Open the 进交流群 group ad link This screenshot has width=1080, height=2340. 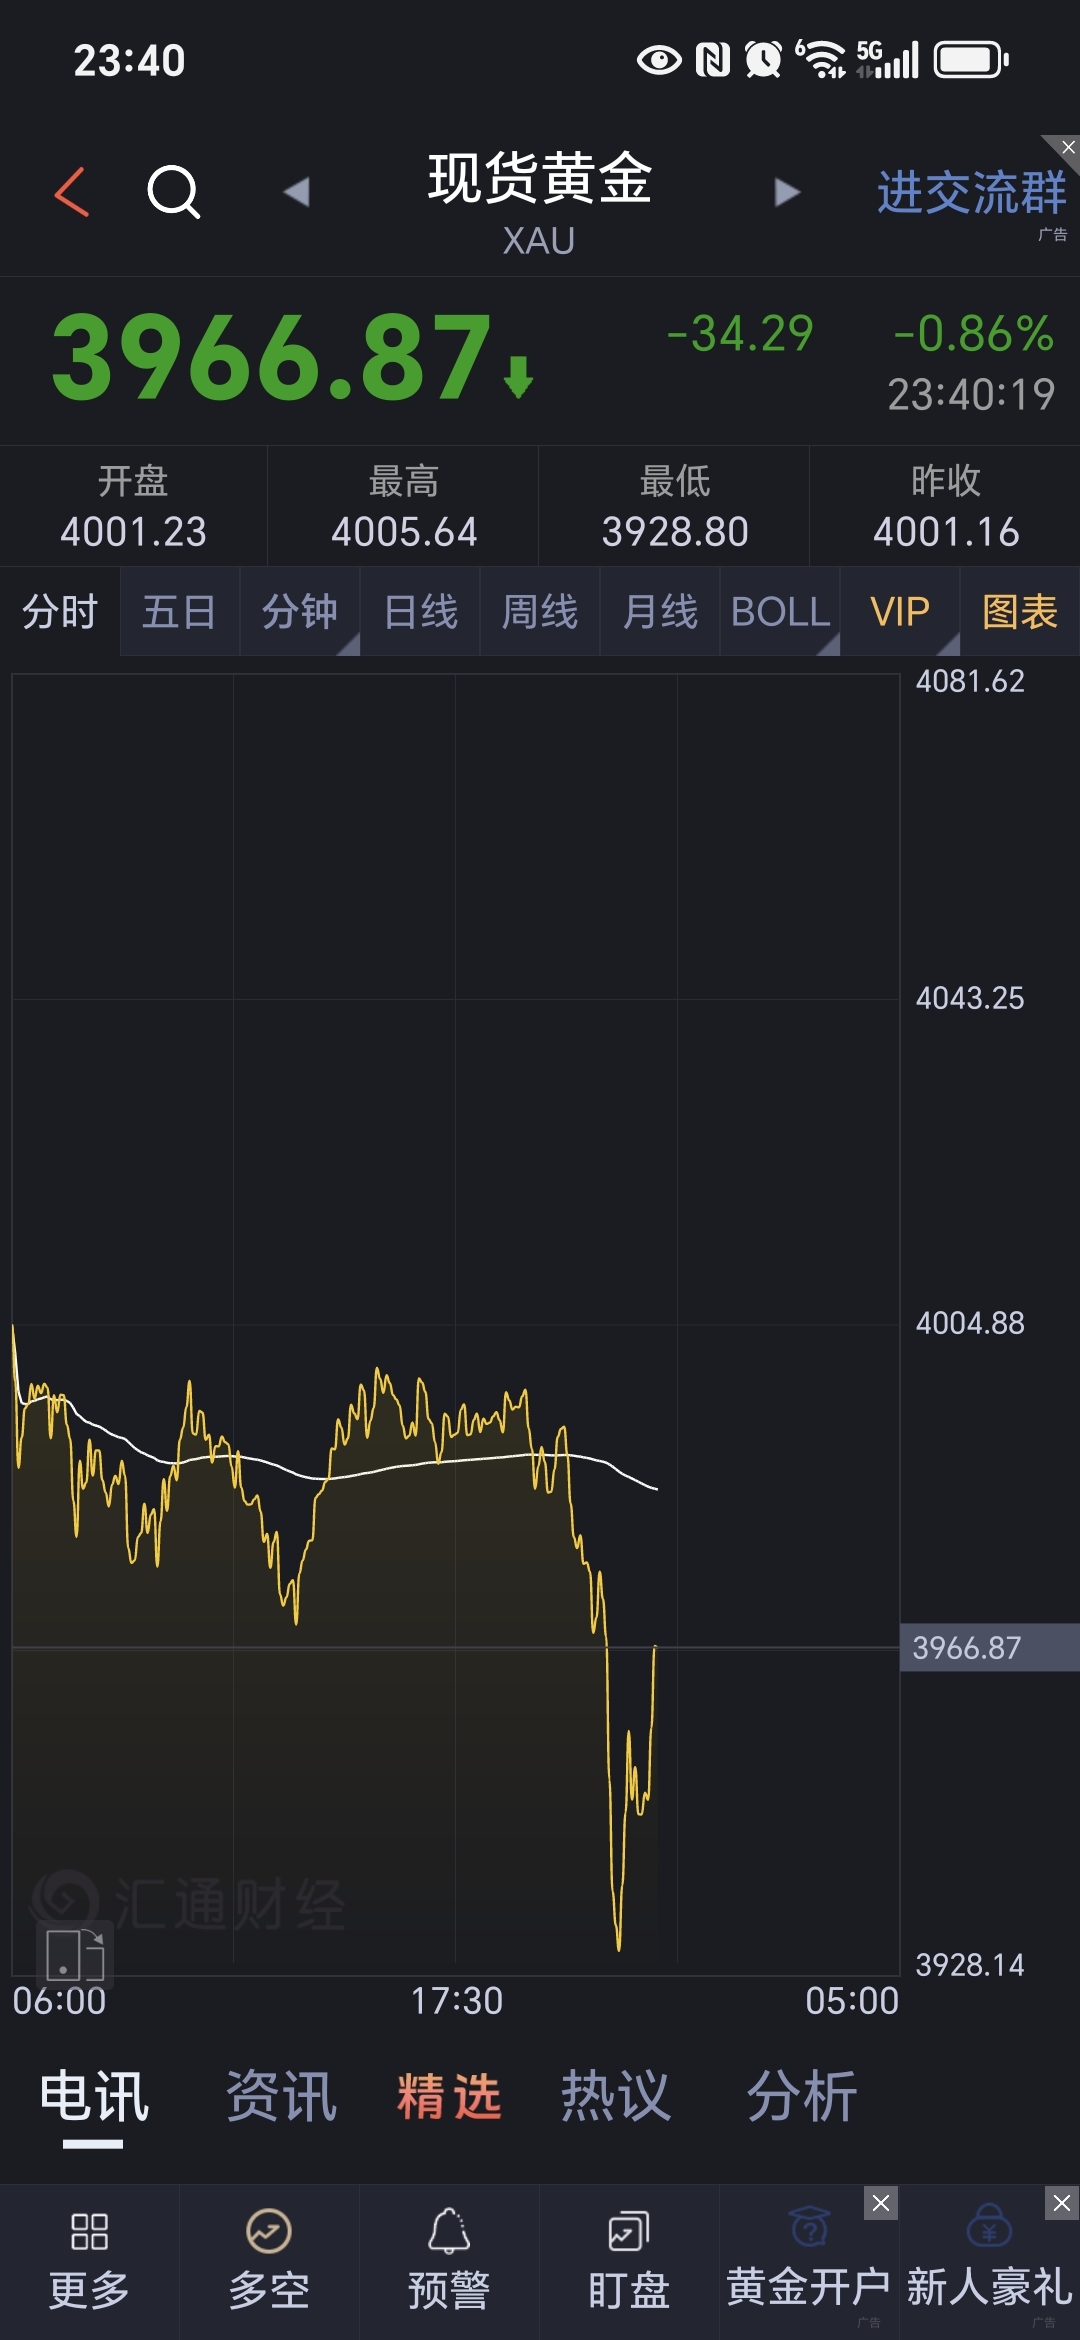[971, 192]
